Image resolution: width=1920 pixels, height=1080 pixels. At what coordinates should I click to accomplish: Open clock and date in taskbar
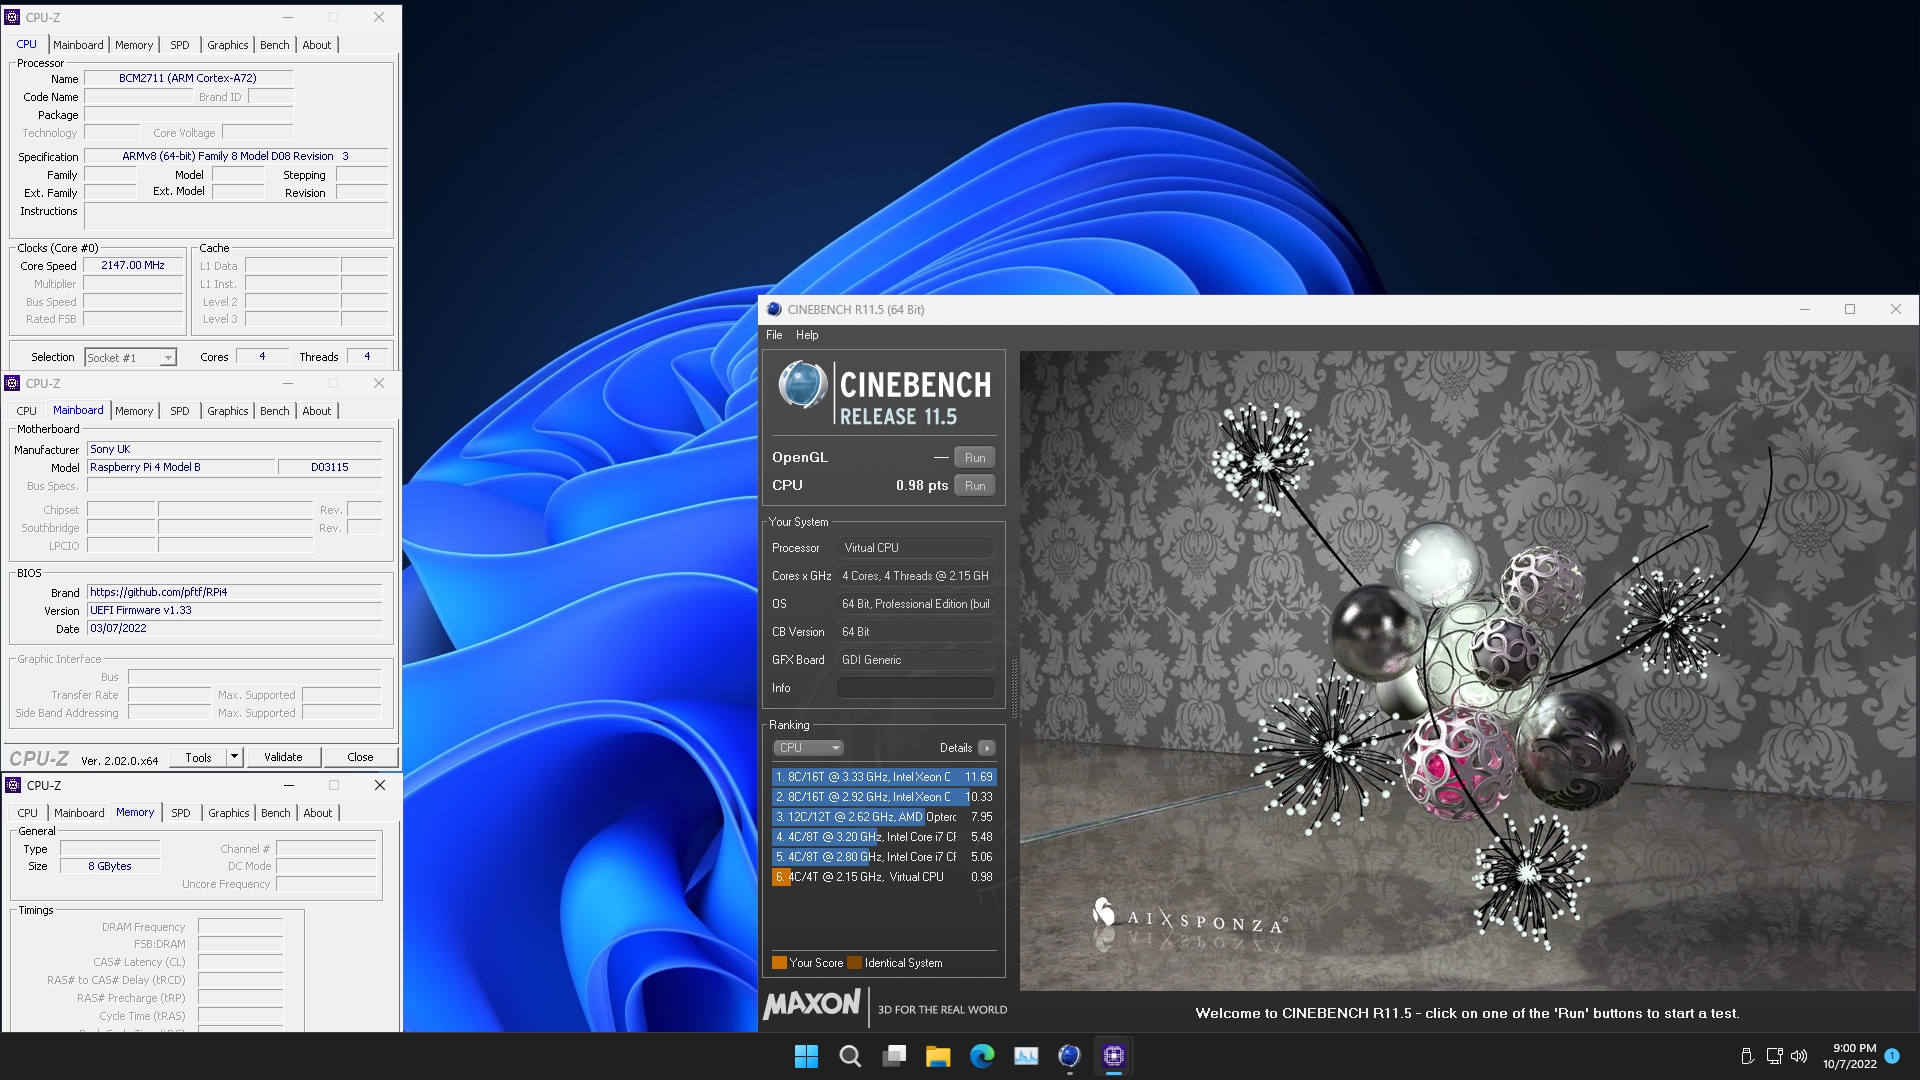coord(1849,1056)
